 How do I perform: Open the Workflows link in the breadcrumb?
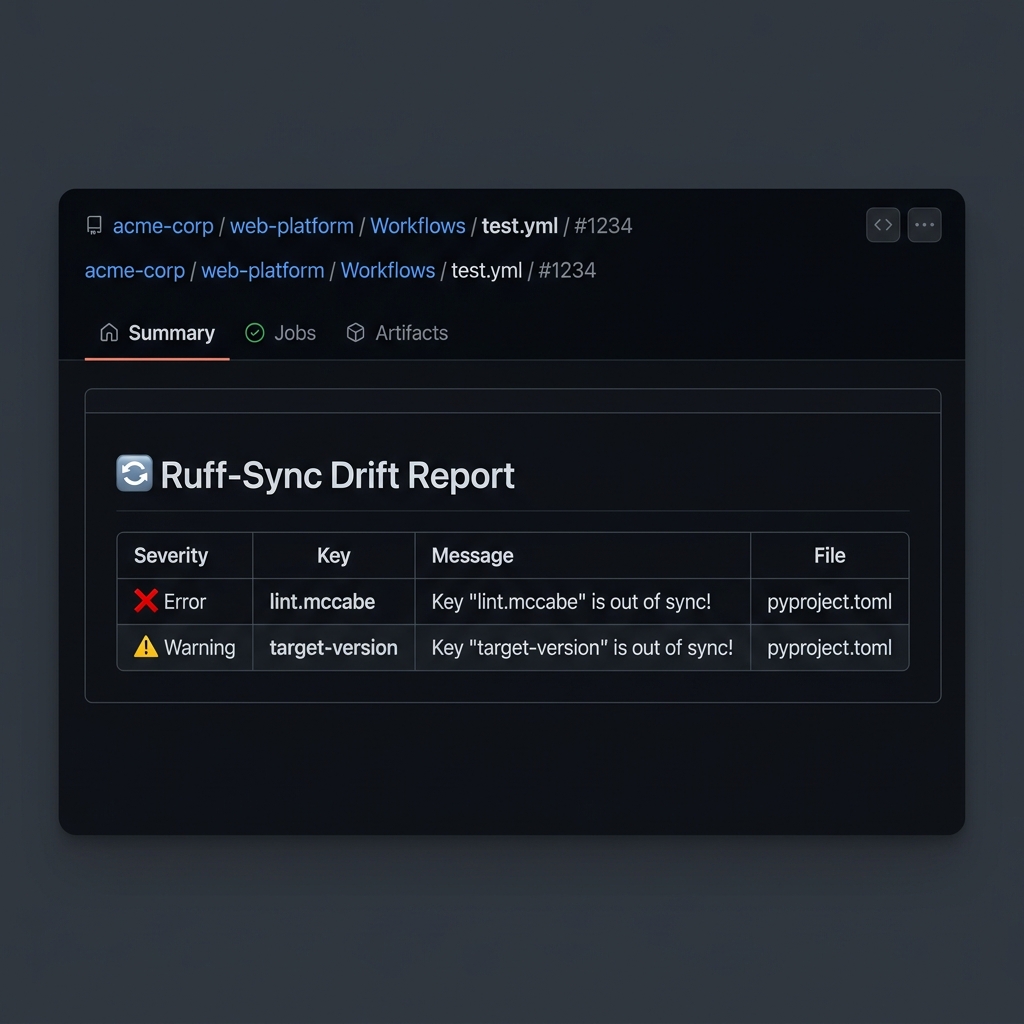[x=418, y=226]
